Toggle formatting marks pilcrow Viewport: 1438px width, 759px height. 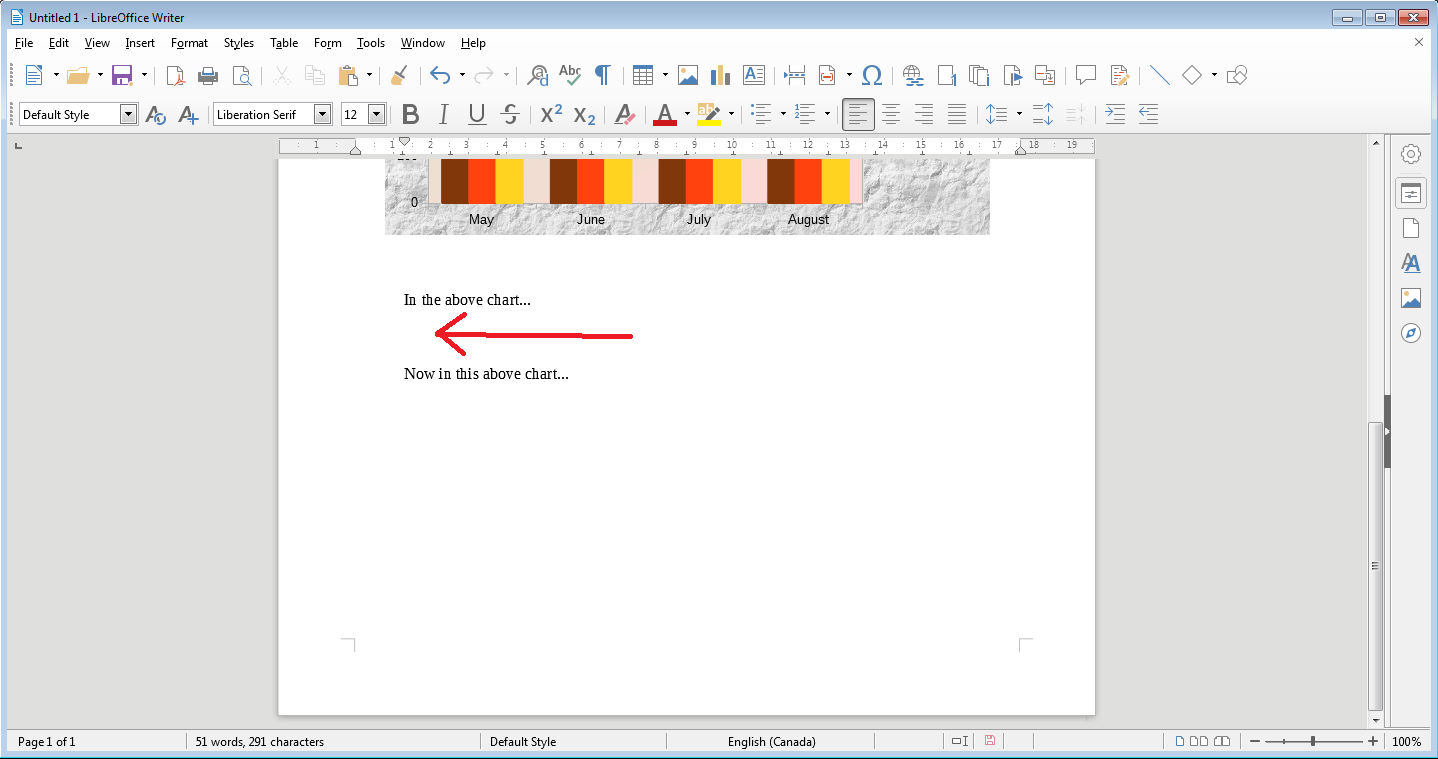603,75
